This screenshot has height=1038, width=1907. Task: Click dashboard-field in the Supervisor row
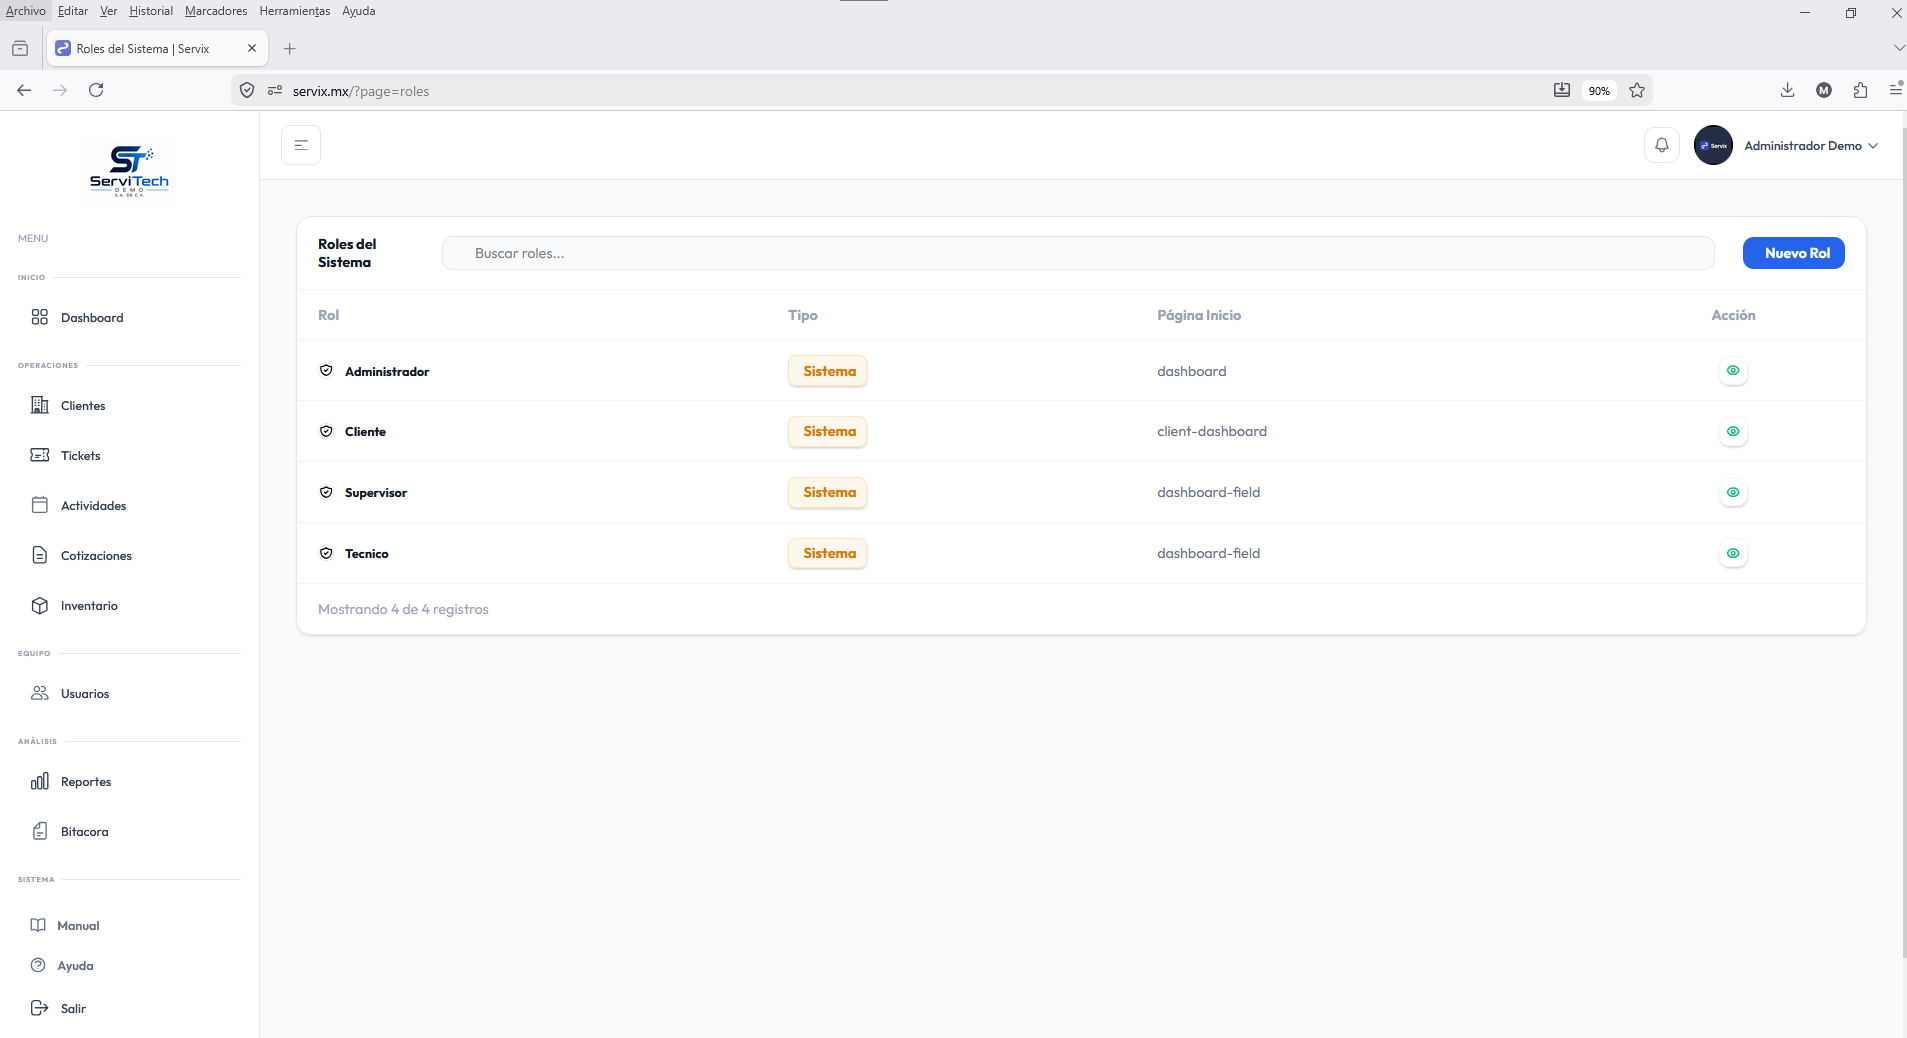[x=1209, y=492]
